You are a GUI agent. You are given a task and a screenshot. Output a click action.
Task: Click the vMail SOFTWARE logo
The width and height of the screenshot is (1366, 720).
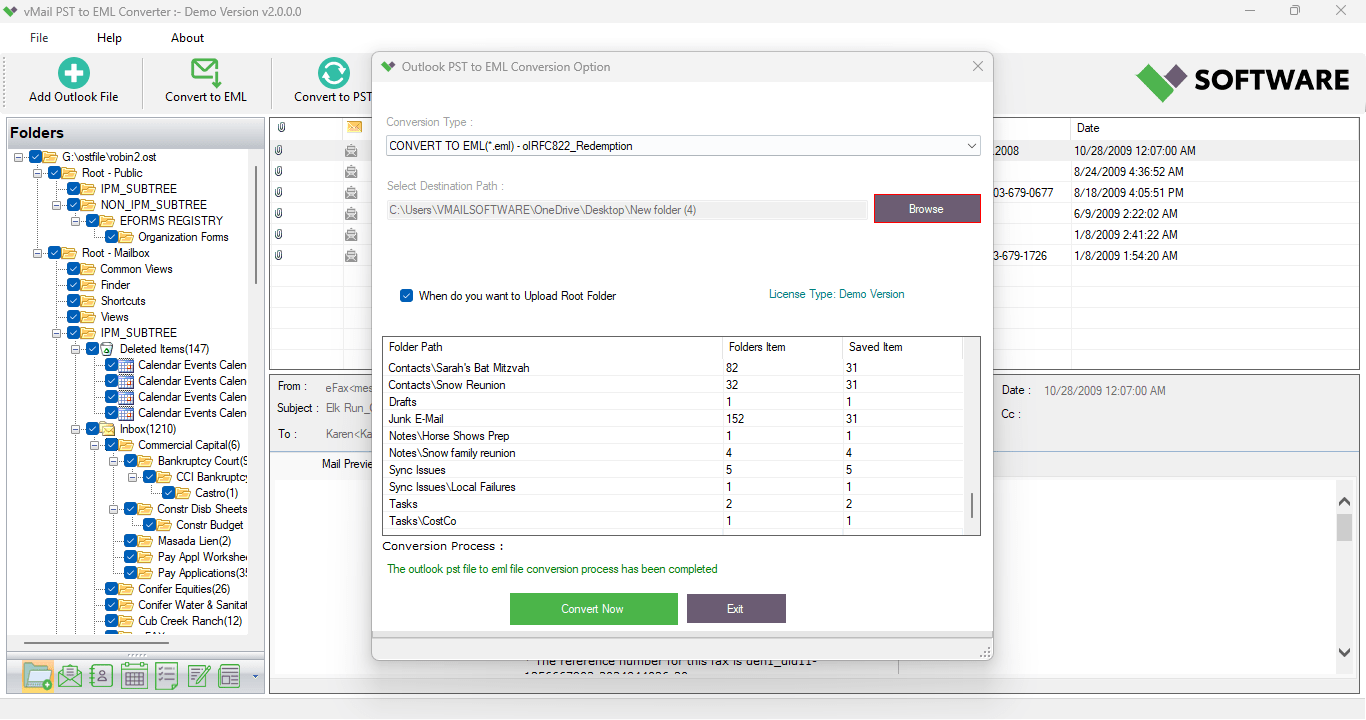(1242, 81)
